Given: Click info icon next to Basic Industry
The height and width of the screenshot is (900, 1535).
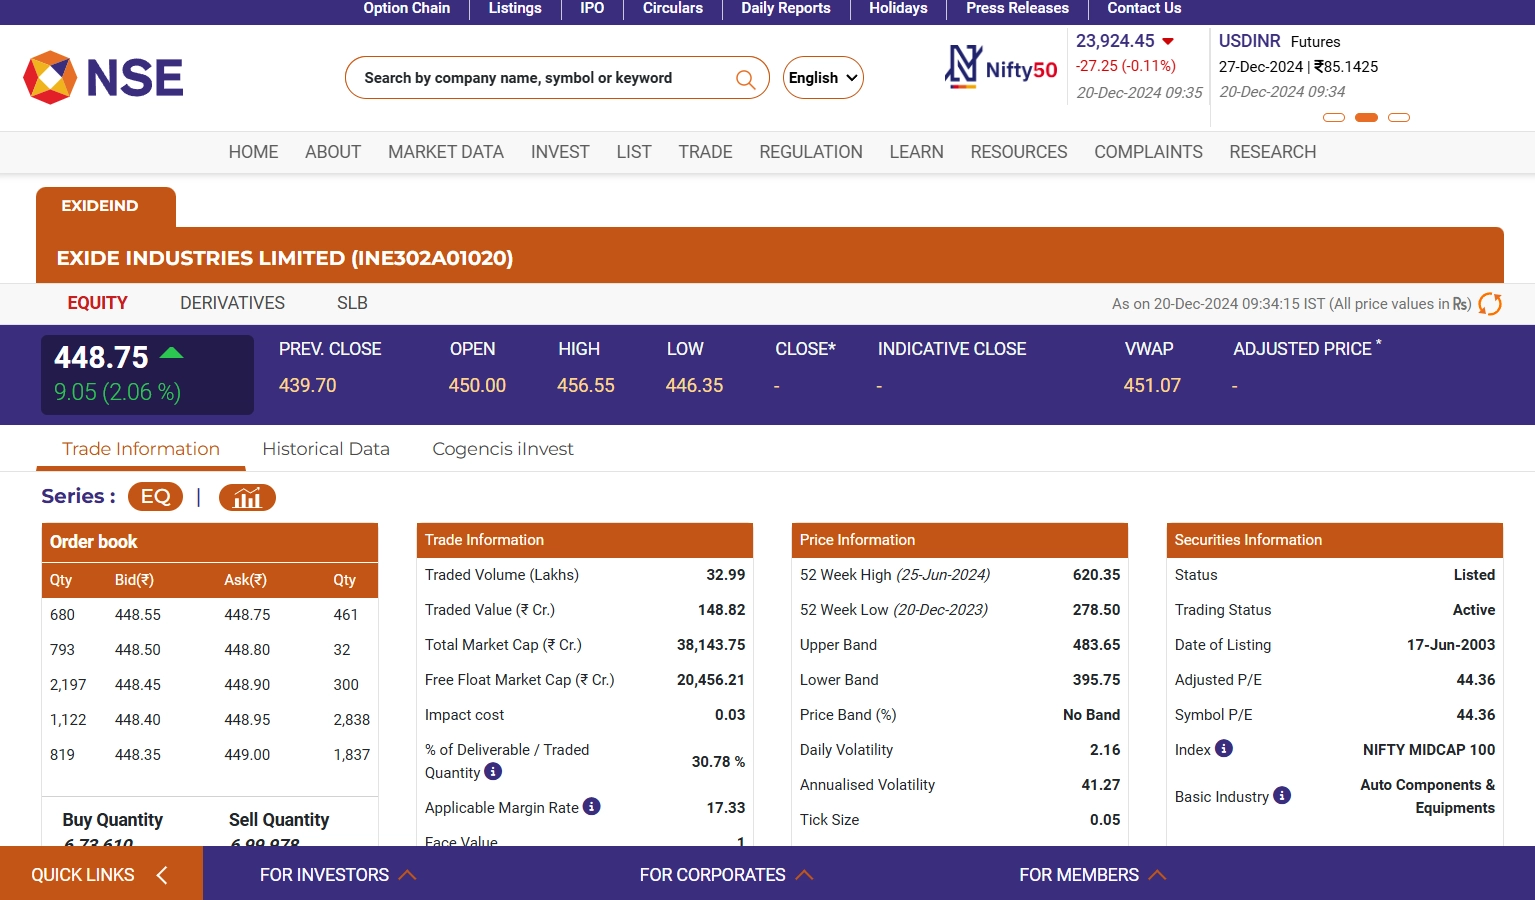Looking at the screenshot, I should click(x=1282, y=796).
